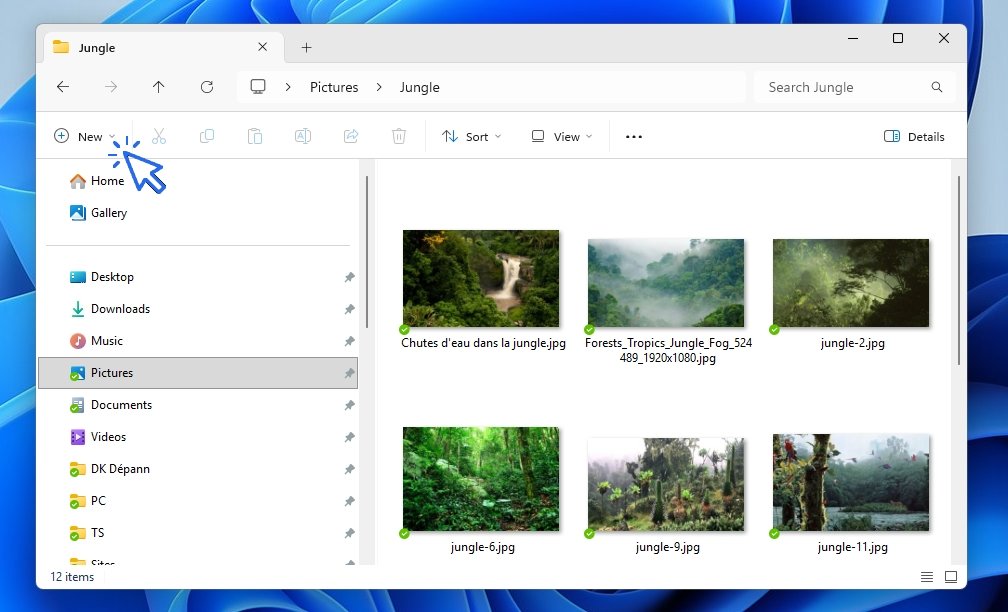
Task: Toggle the Details pane
Action: pos(913,136)
